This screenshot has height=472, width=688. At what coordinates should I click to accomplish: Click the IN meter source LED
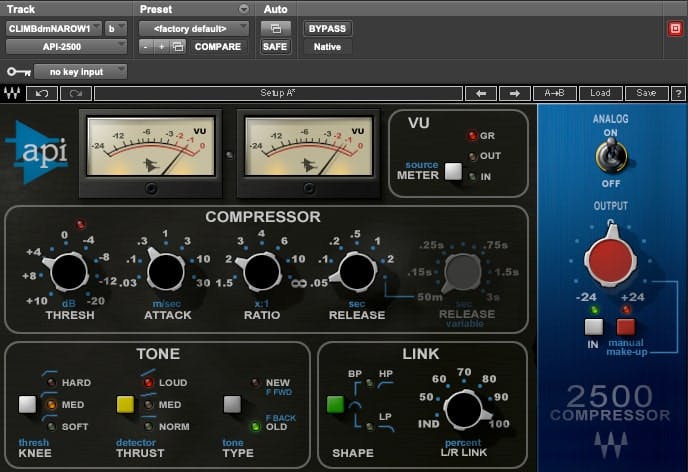coord(473,177)
